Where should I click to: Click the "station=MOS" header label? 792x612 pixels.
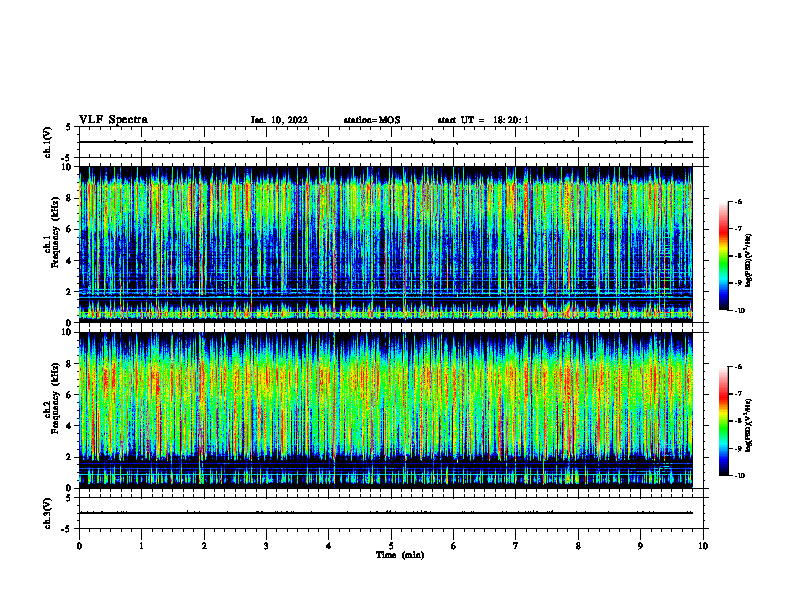coord(372,120)
